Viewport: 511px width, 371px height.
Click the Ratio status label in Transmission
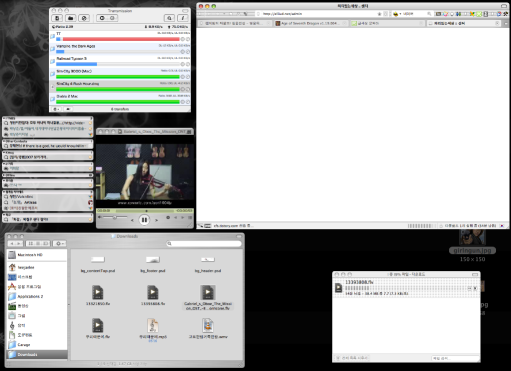63,27
